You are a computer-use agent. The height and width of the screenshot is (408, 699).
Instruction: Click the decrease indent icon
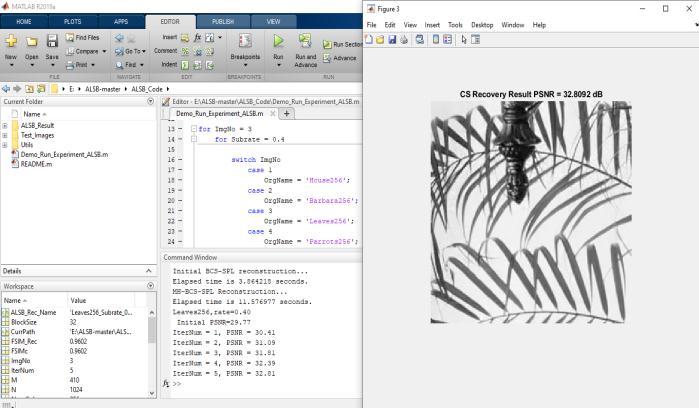pos(210,65)
